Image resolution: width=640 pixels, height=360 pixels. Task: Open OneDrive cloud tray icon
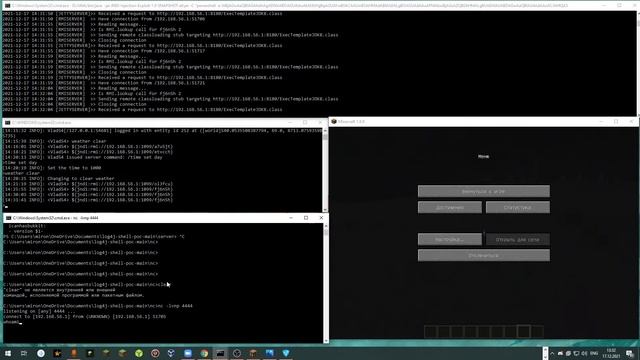(560, 353)
